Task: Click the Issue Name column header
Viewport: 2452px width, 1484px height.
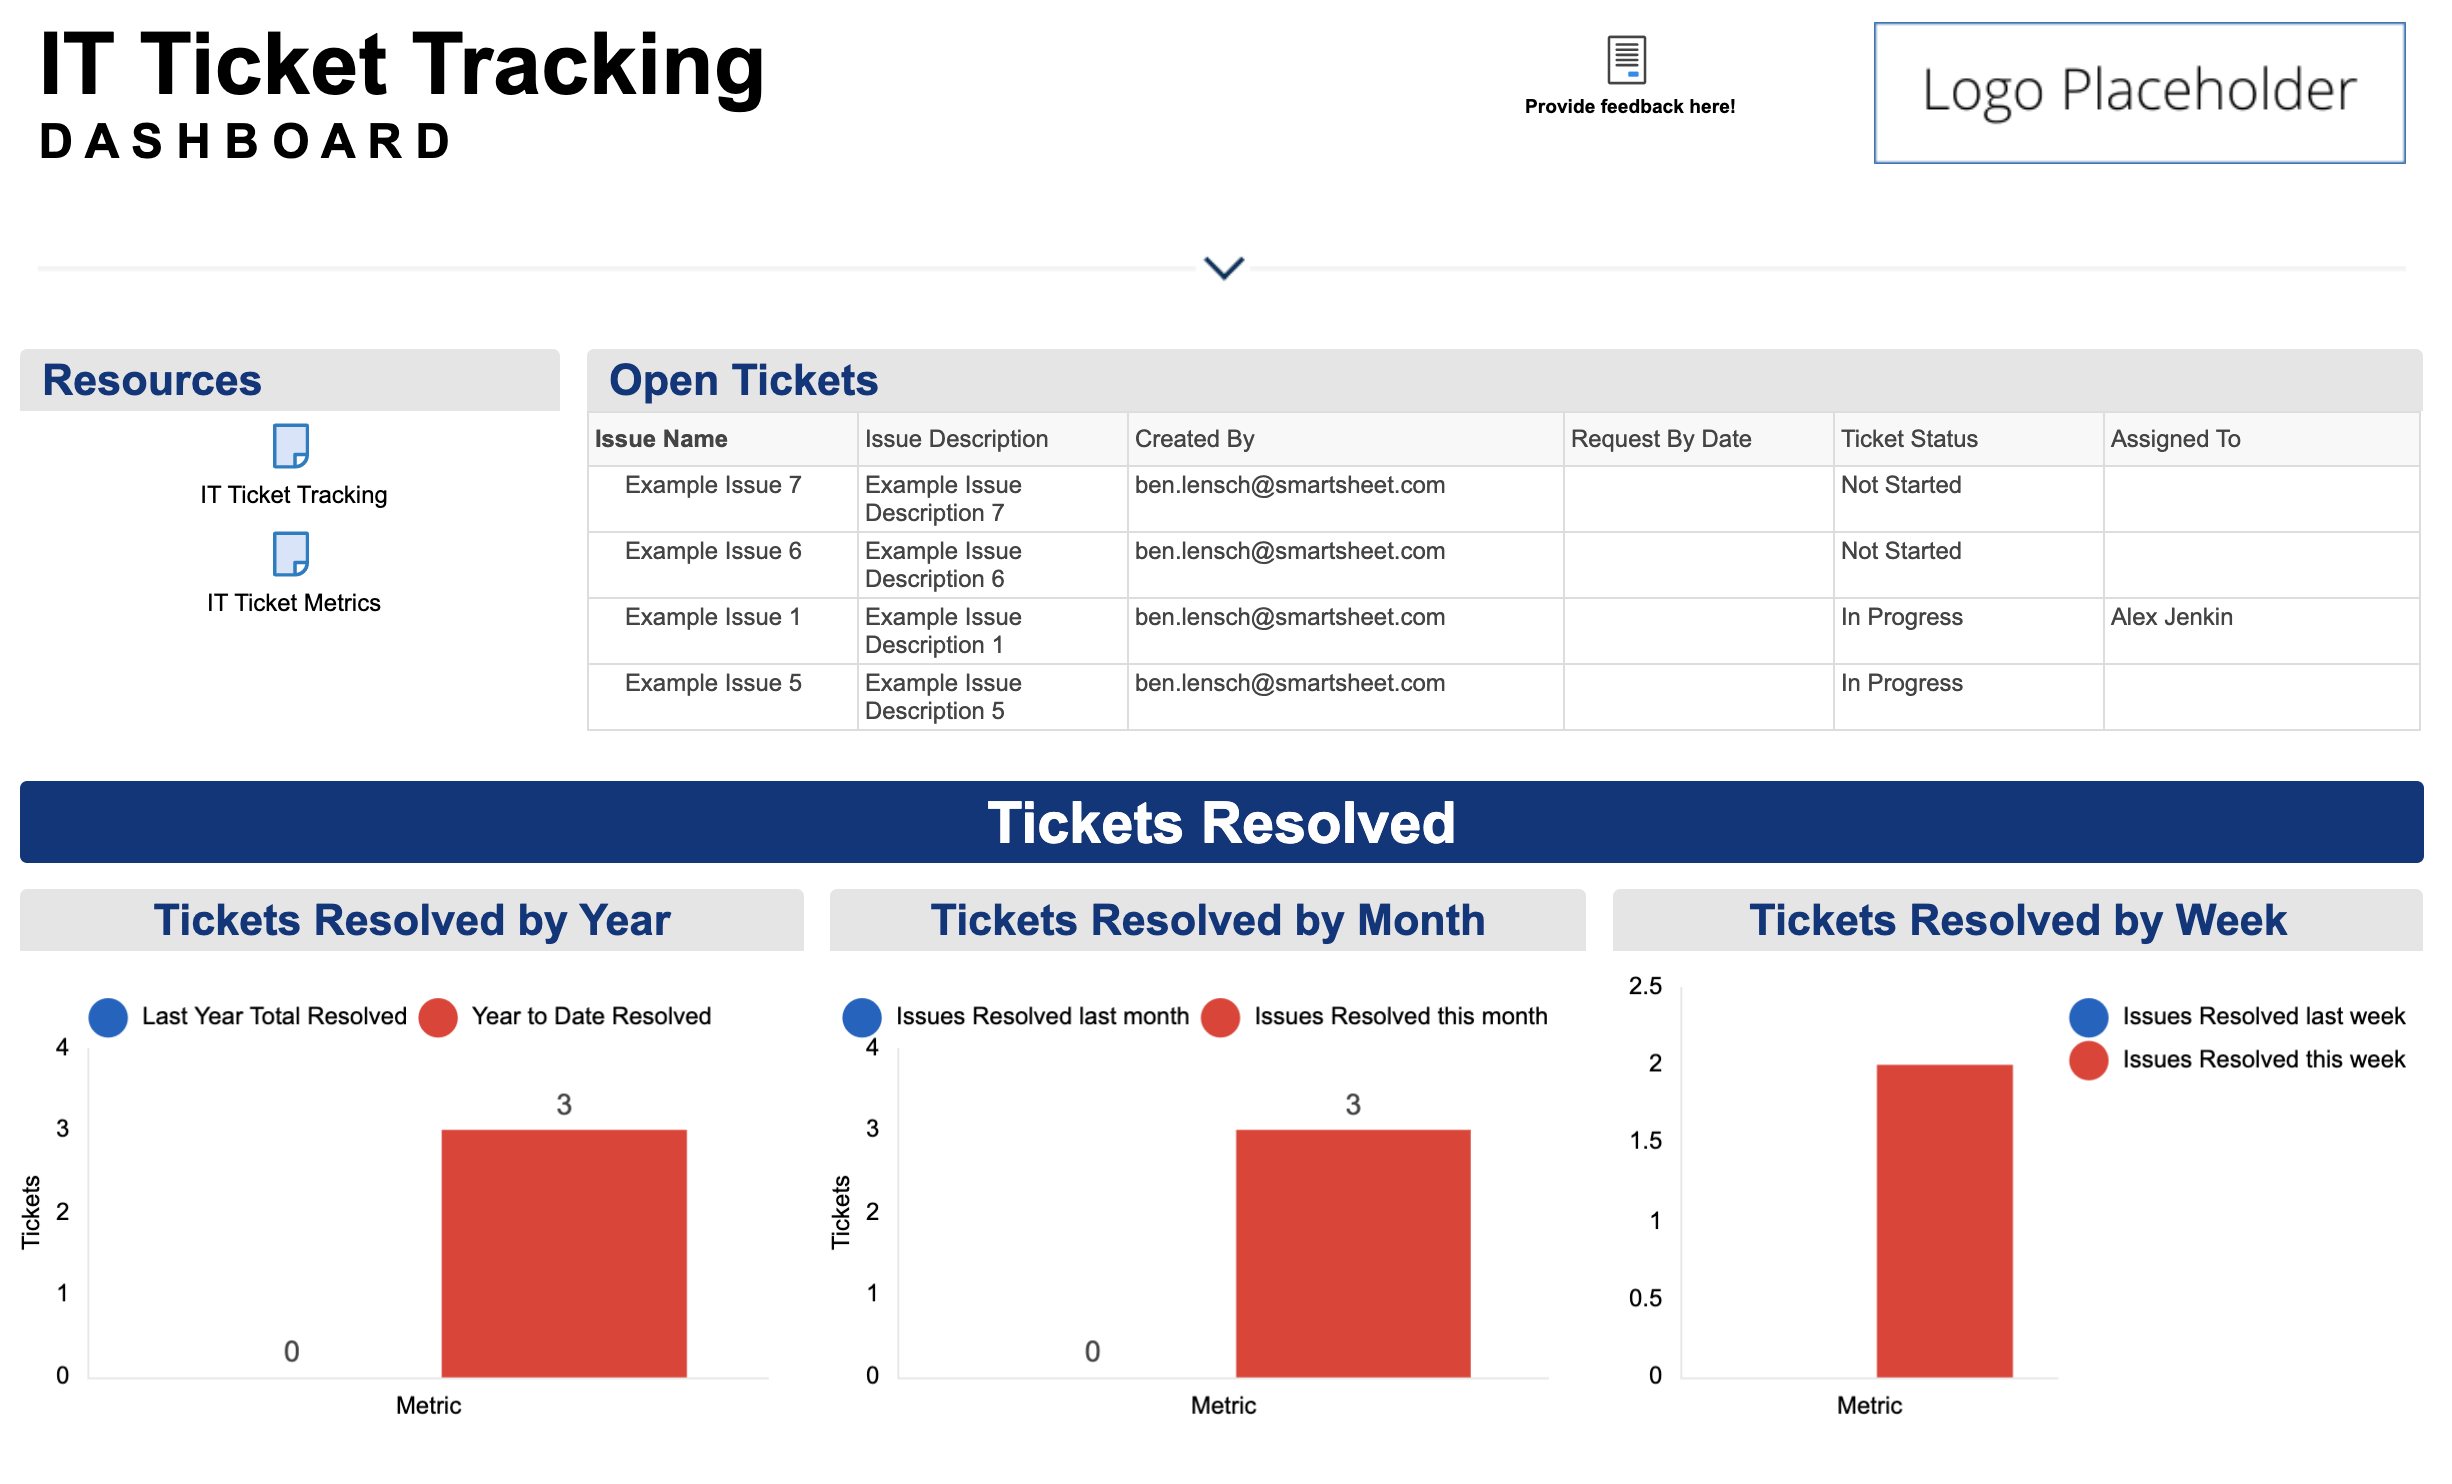Action: [x=661, y=439]
